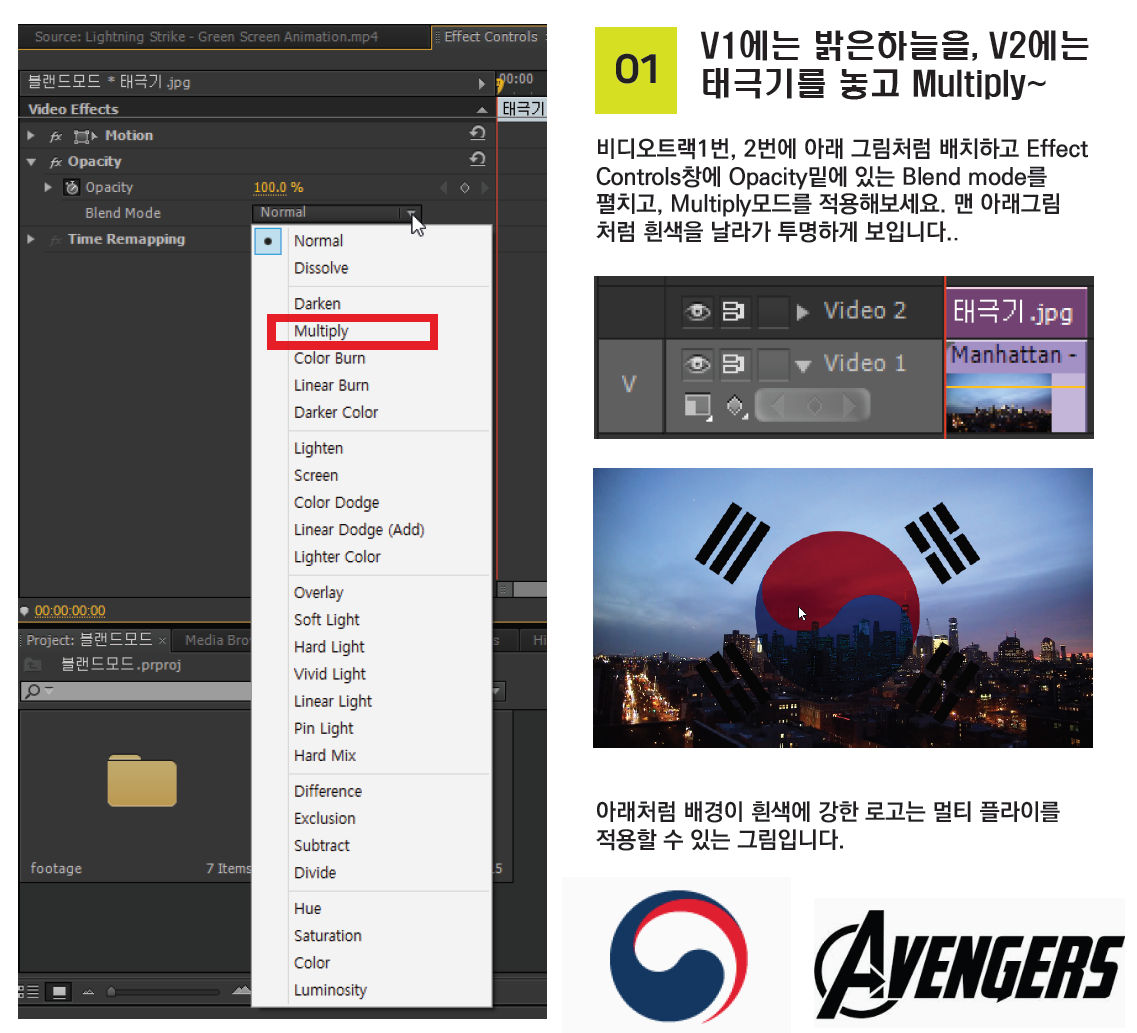The width and height of the screenshot is (1137, 1033).
Task: Toggle Video 1 track visibility eye
Action: pos(698,363)
